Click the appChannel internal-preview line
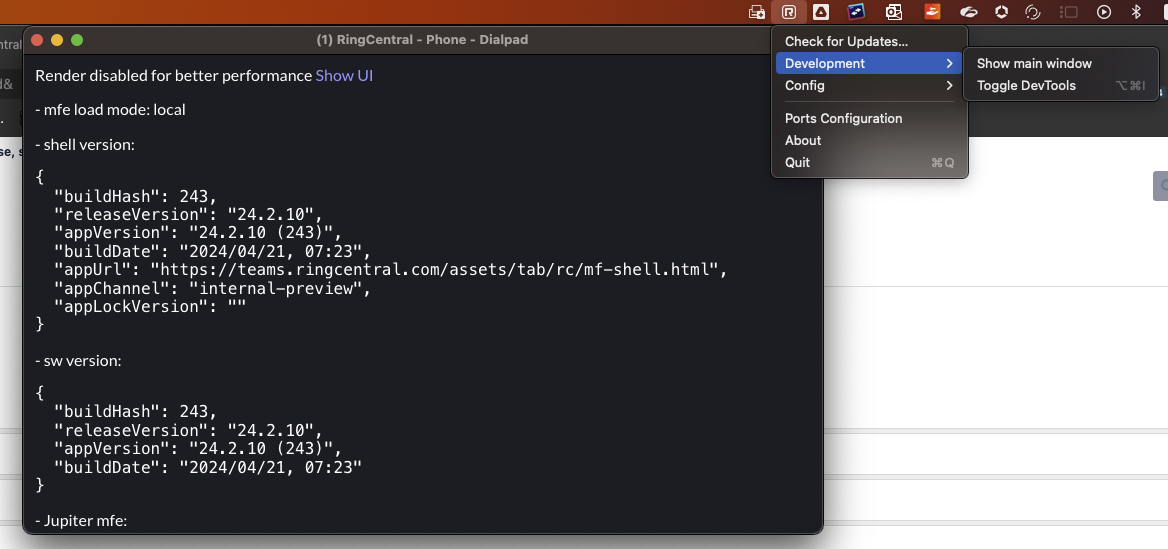Image resolution: width=1168 pixels, height=549 pixels. pyautogui.click(x=212, y=288)
